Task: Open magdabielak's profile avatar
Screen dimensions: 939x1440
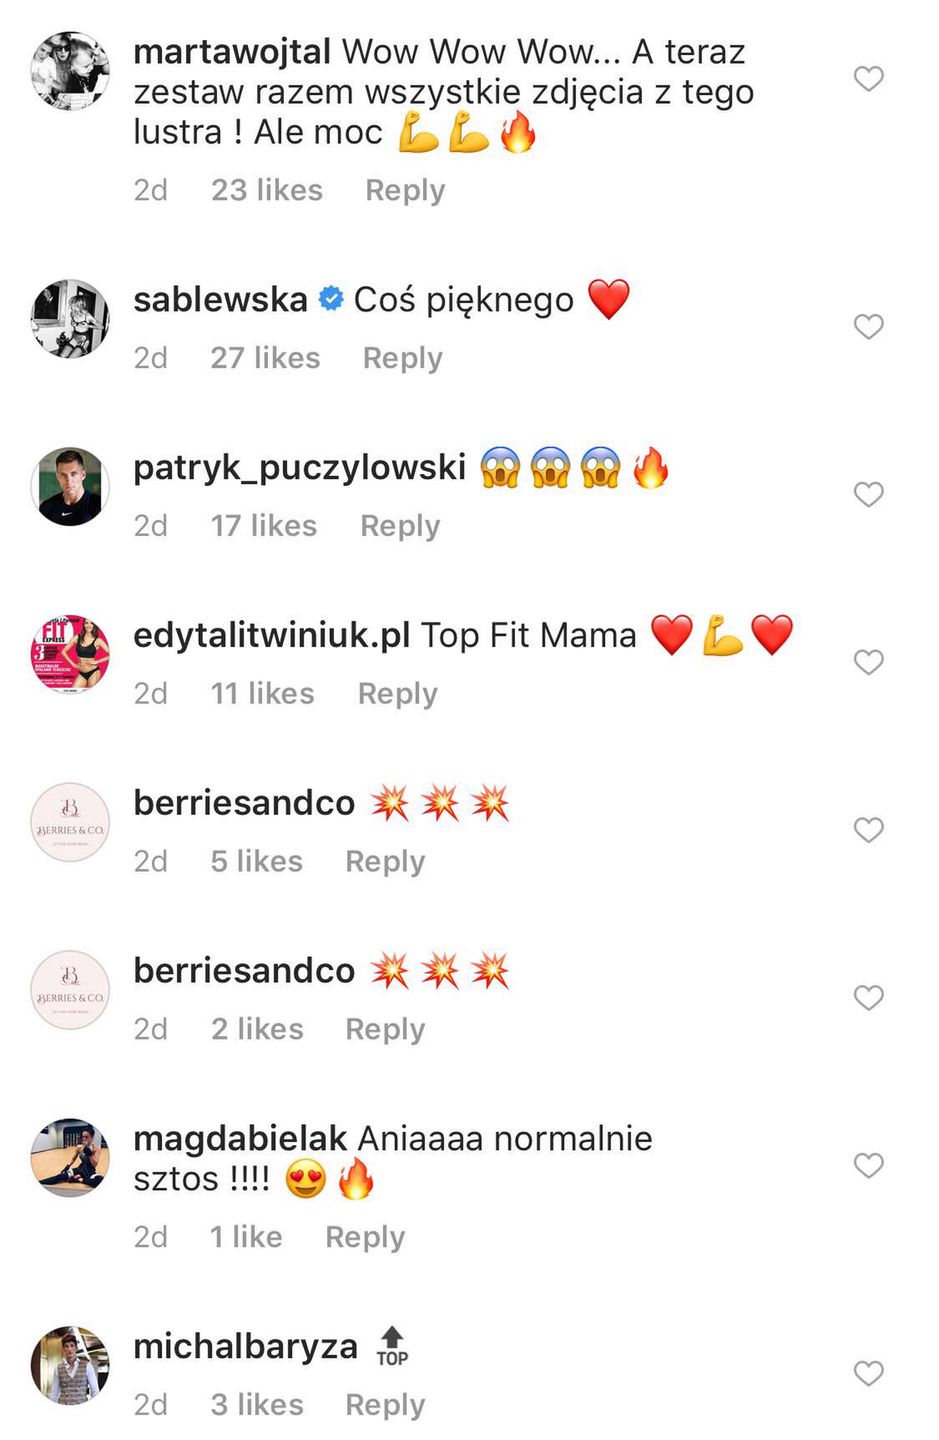Action: (70, 1157)
